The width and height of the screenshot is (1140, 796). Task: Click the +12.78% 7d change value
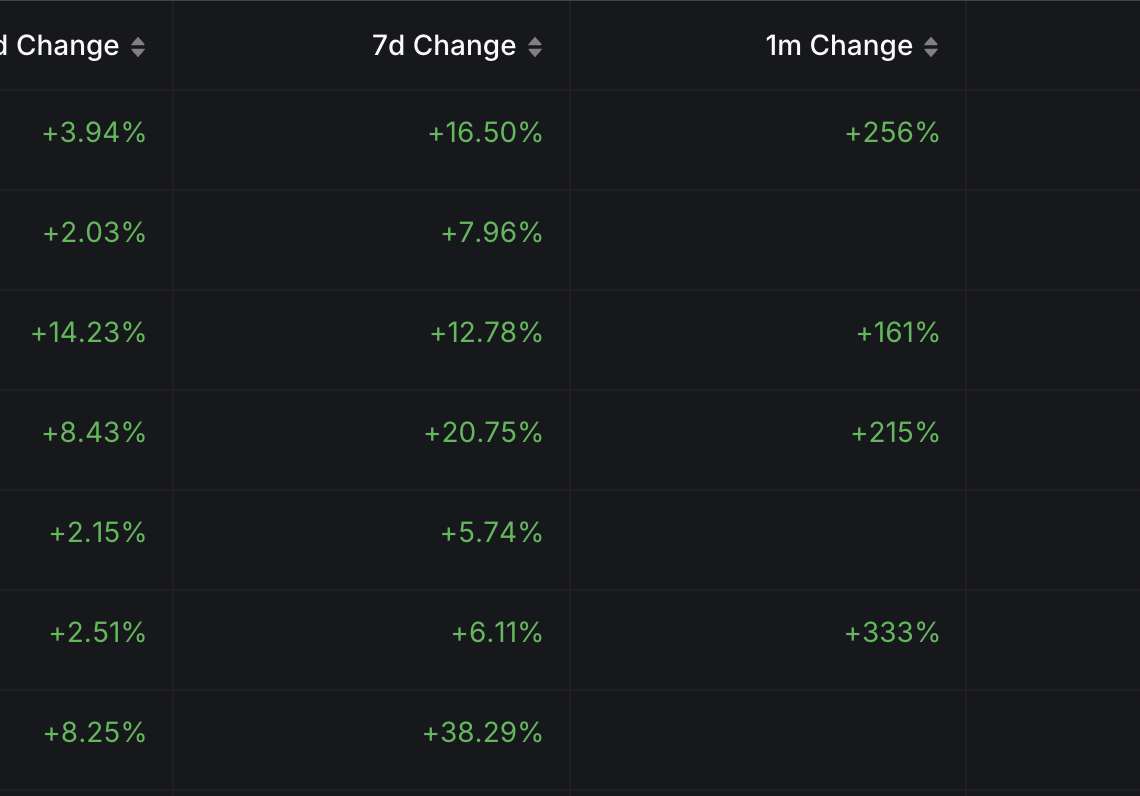[x=486, y=333]
